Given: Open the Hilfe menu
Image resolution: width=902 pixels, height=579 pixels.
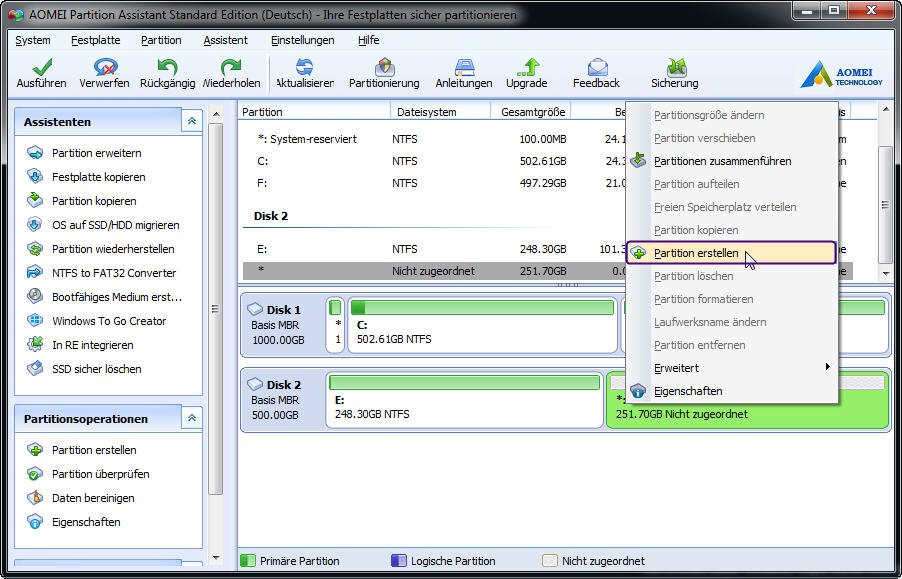Looking at the screenshot, I should [x=368, y=40].
